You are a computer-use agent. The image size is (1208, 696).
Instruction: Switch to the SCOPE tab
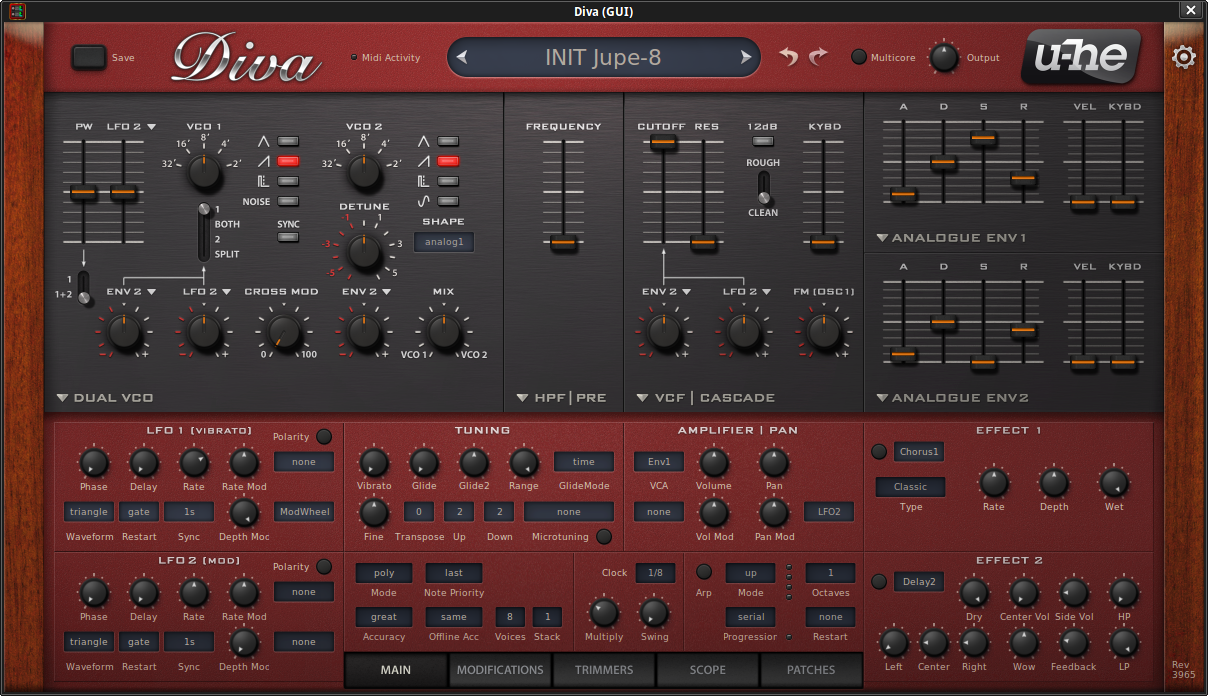click(708, 670)
